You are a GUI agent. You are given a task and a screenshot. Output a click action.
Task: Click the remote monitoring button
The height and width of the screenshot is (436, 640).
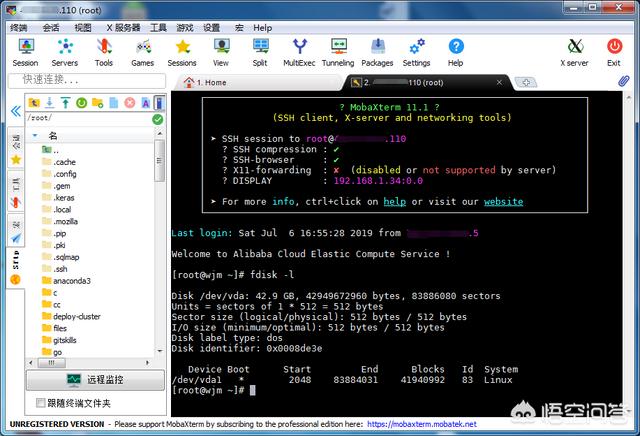96,380
